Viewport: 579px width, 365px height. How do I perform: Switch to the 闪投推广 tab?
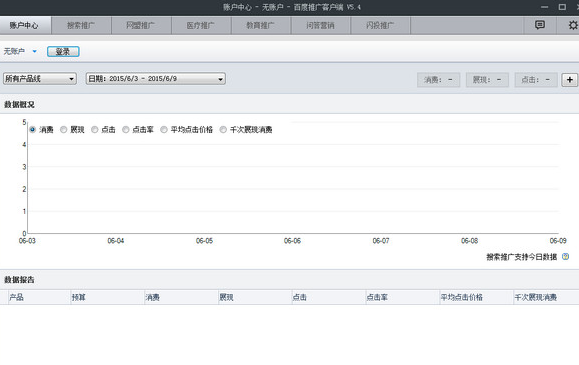(x=380, y=25)
